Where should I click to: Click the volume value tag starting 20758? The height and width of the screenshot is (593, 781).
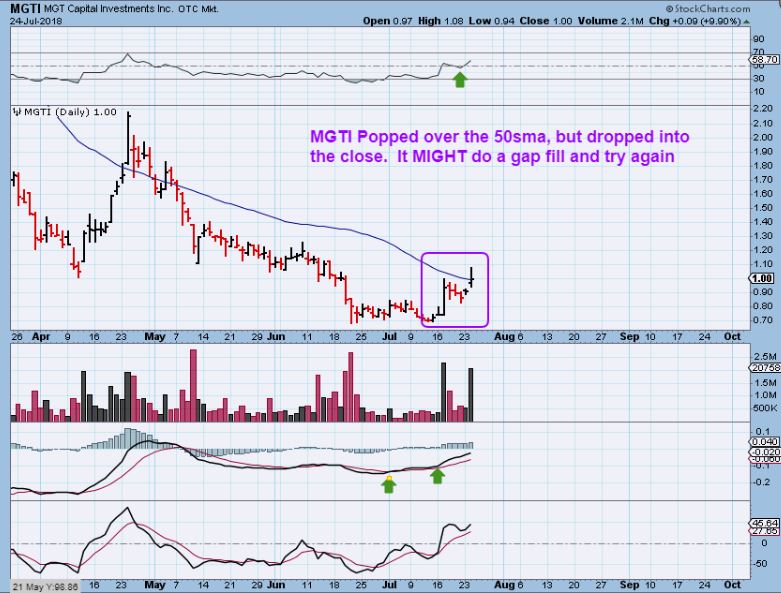pyautogui.click(x=767, y=367)
